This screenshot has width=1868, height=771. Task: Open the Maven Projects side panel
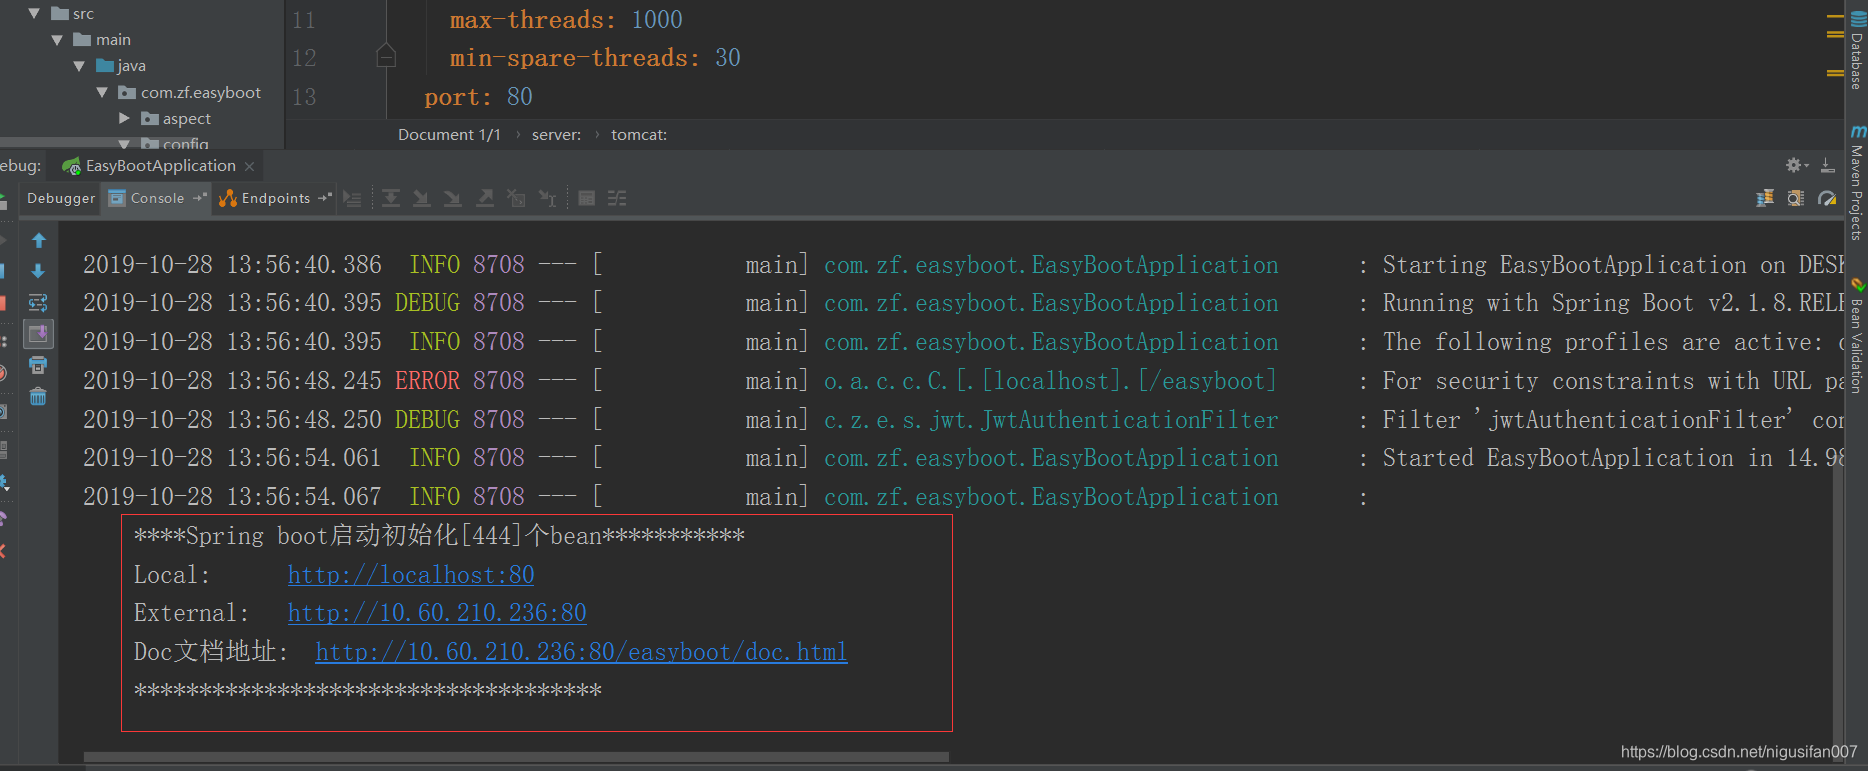tap(1857, 183)
